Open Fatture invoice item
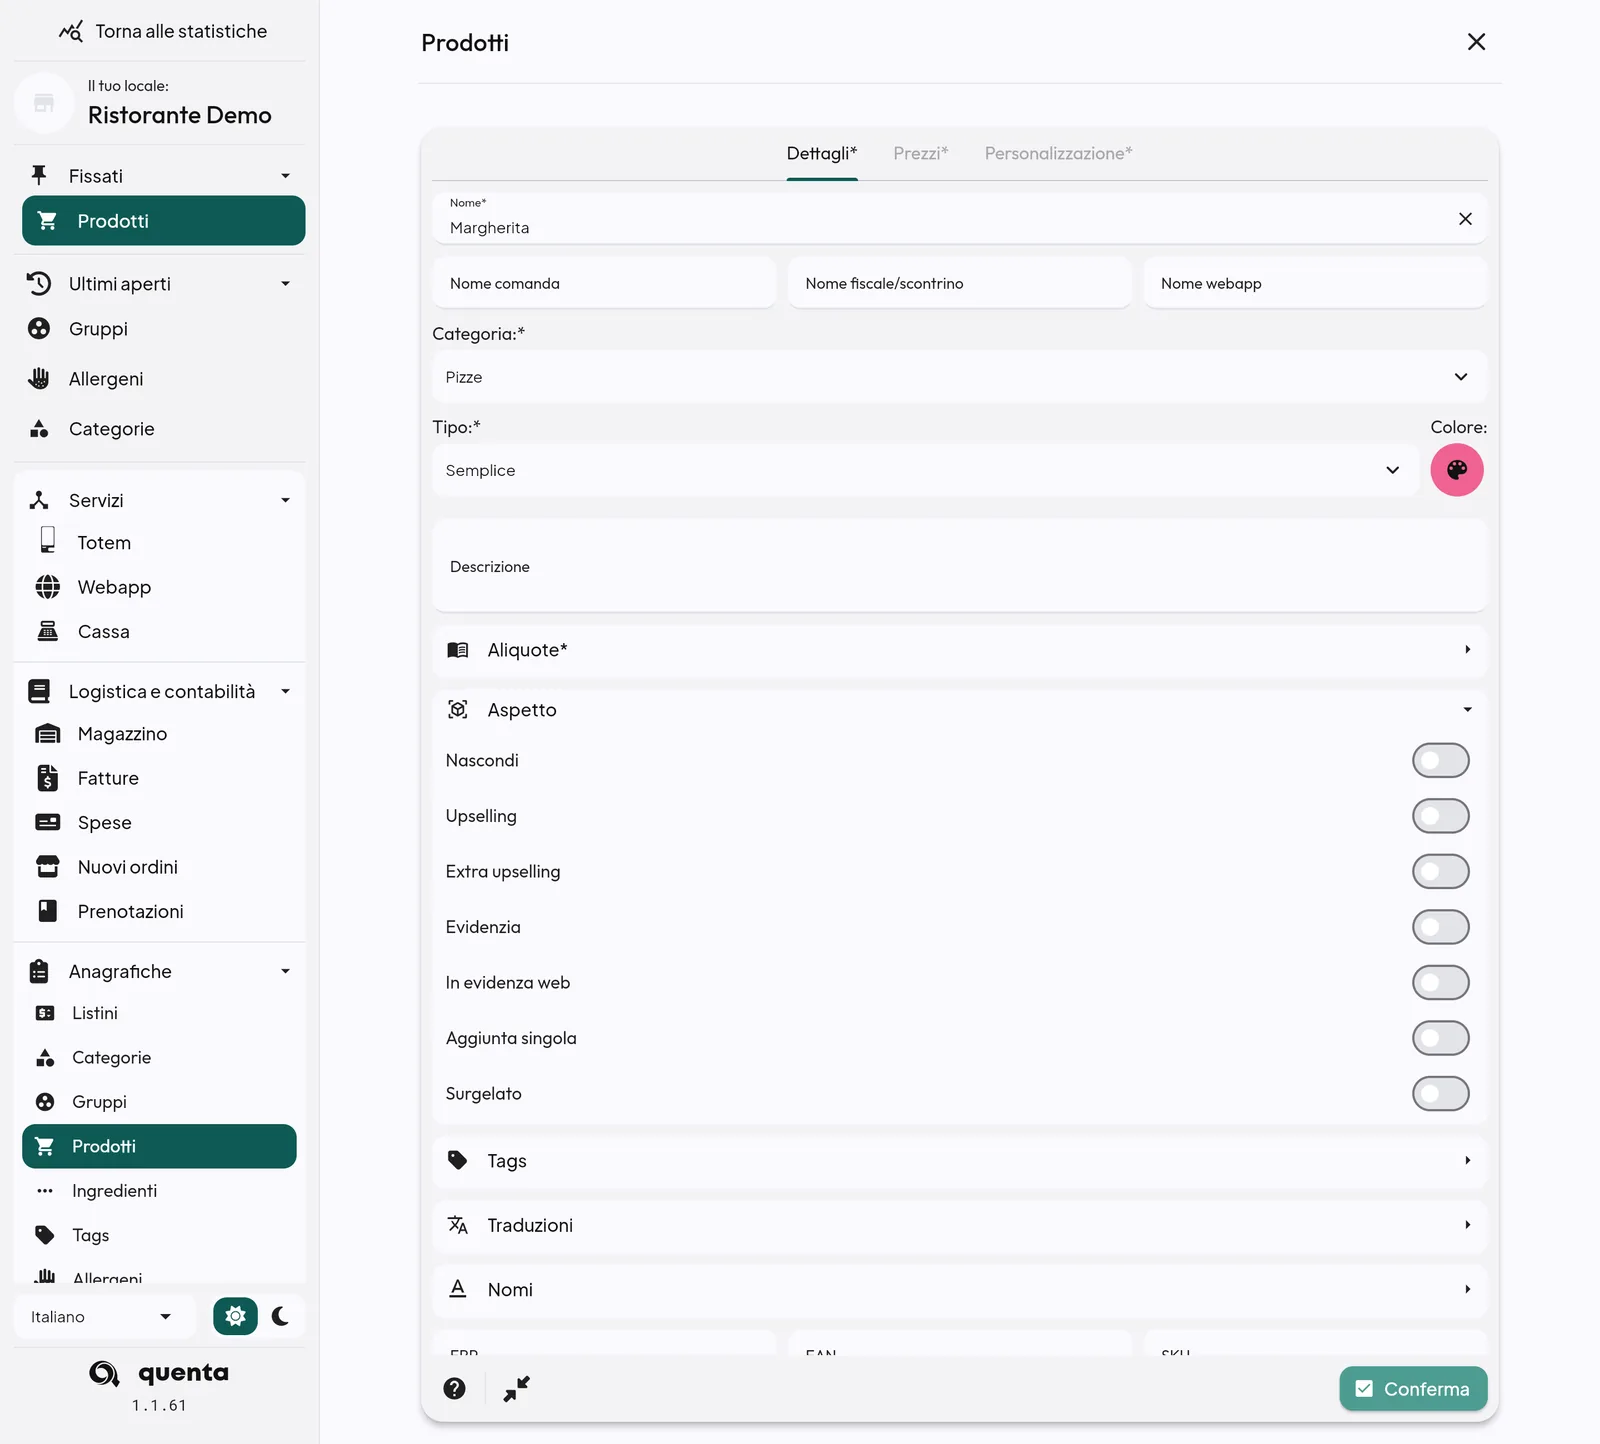Screen dimensions: 1600x1444 coord(159,778)
